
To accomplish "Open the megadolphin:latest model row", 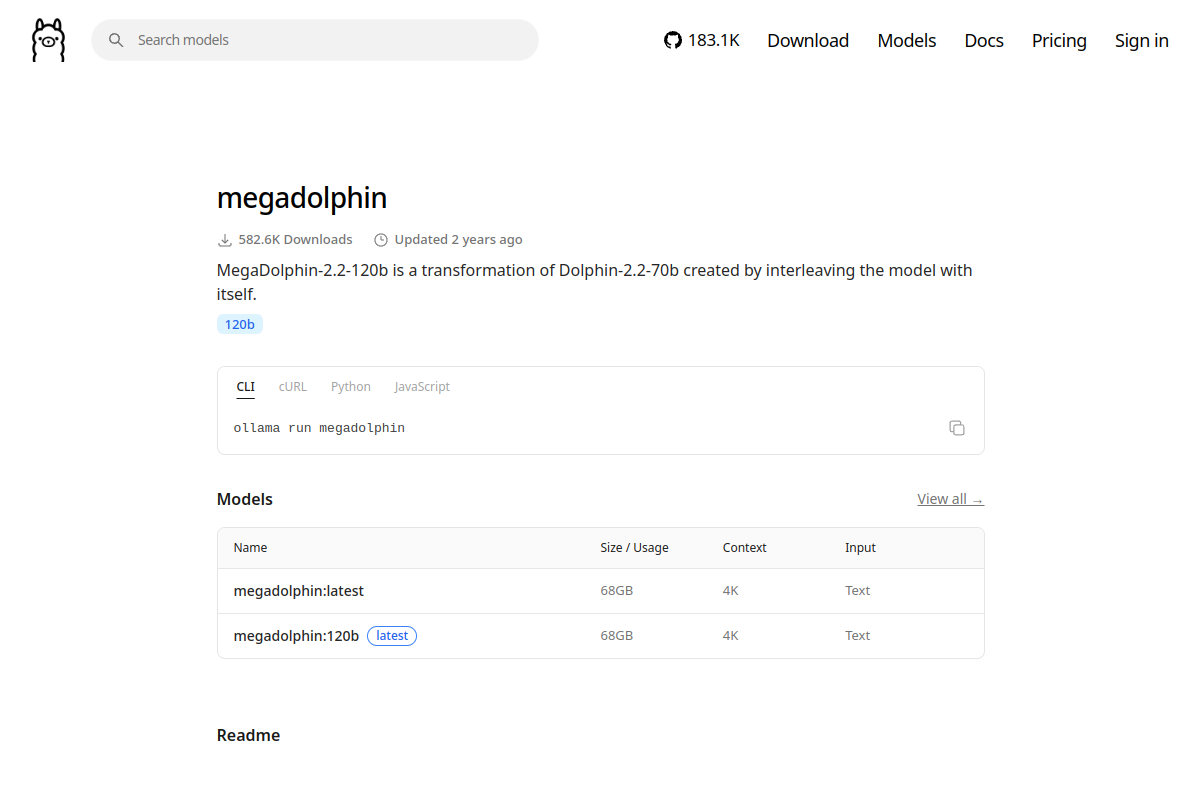I will coord(600,591).
